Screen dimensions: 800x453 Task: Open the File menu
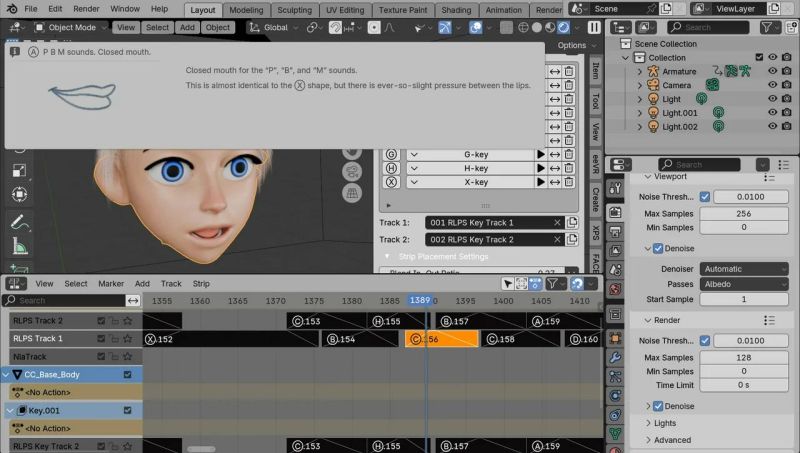pos(31,9)
